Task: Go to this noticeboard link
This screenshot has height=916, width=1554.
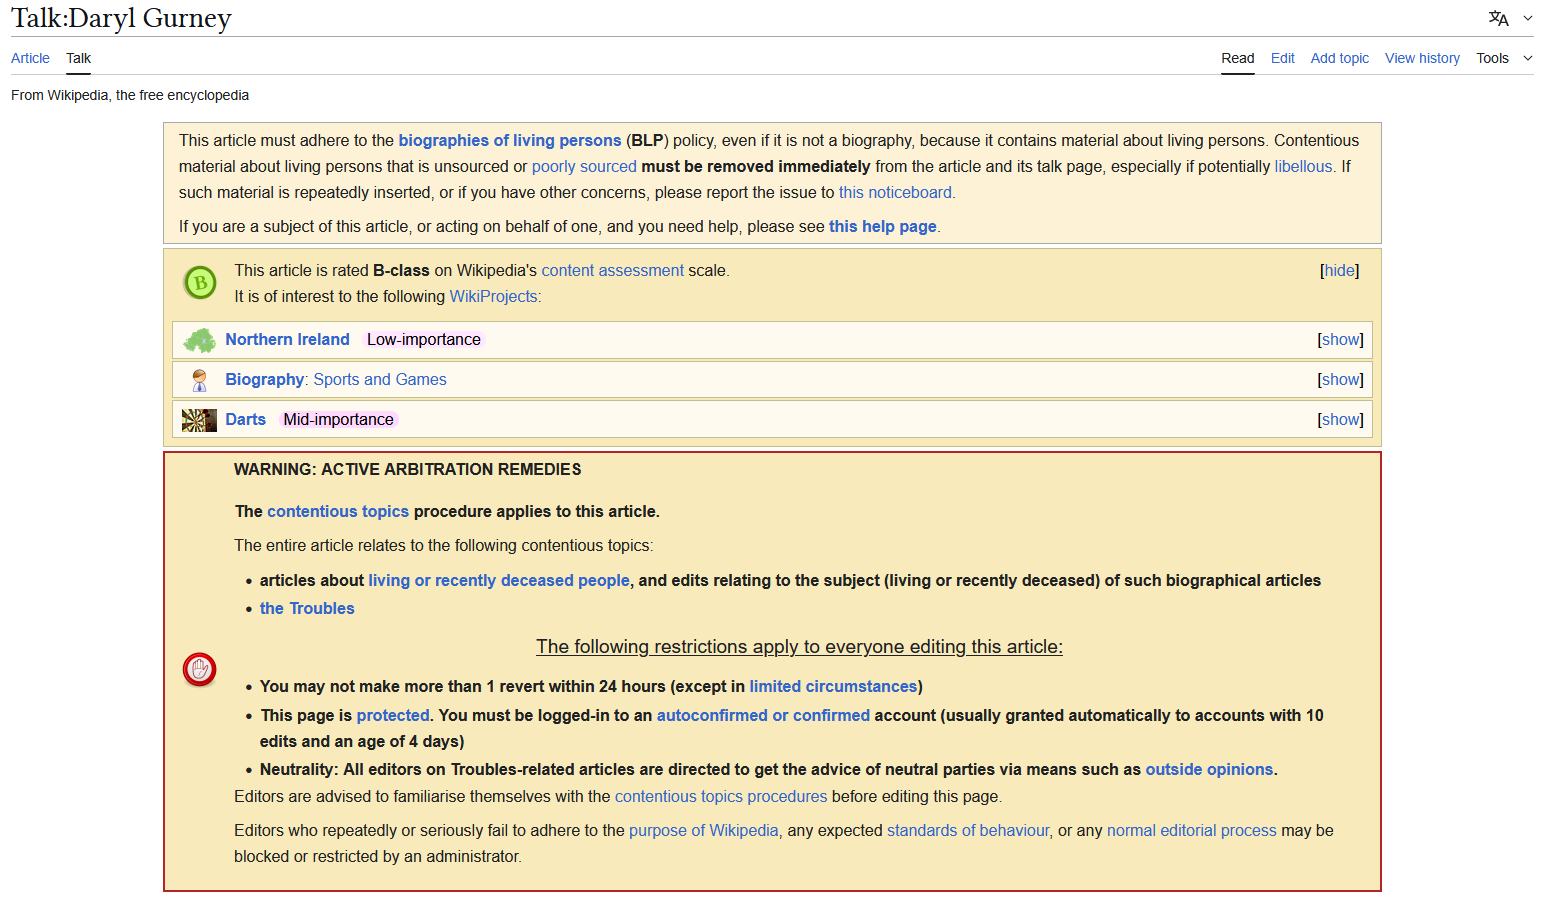Action: tap(895, 193)
